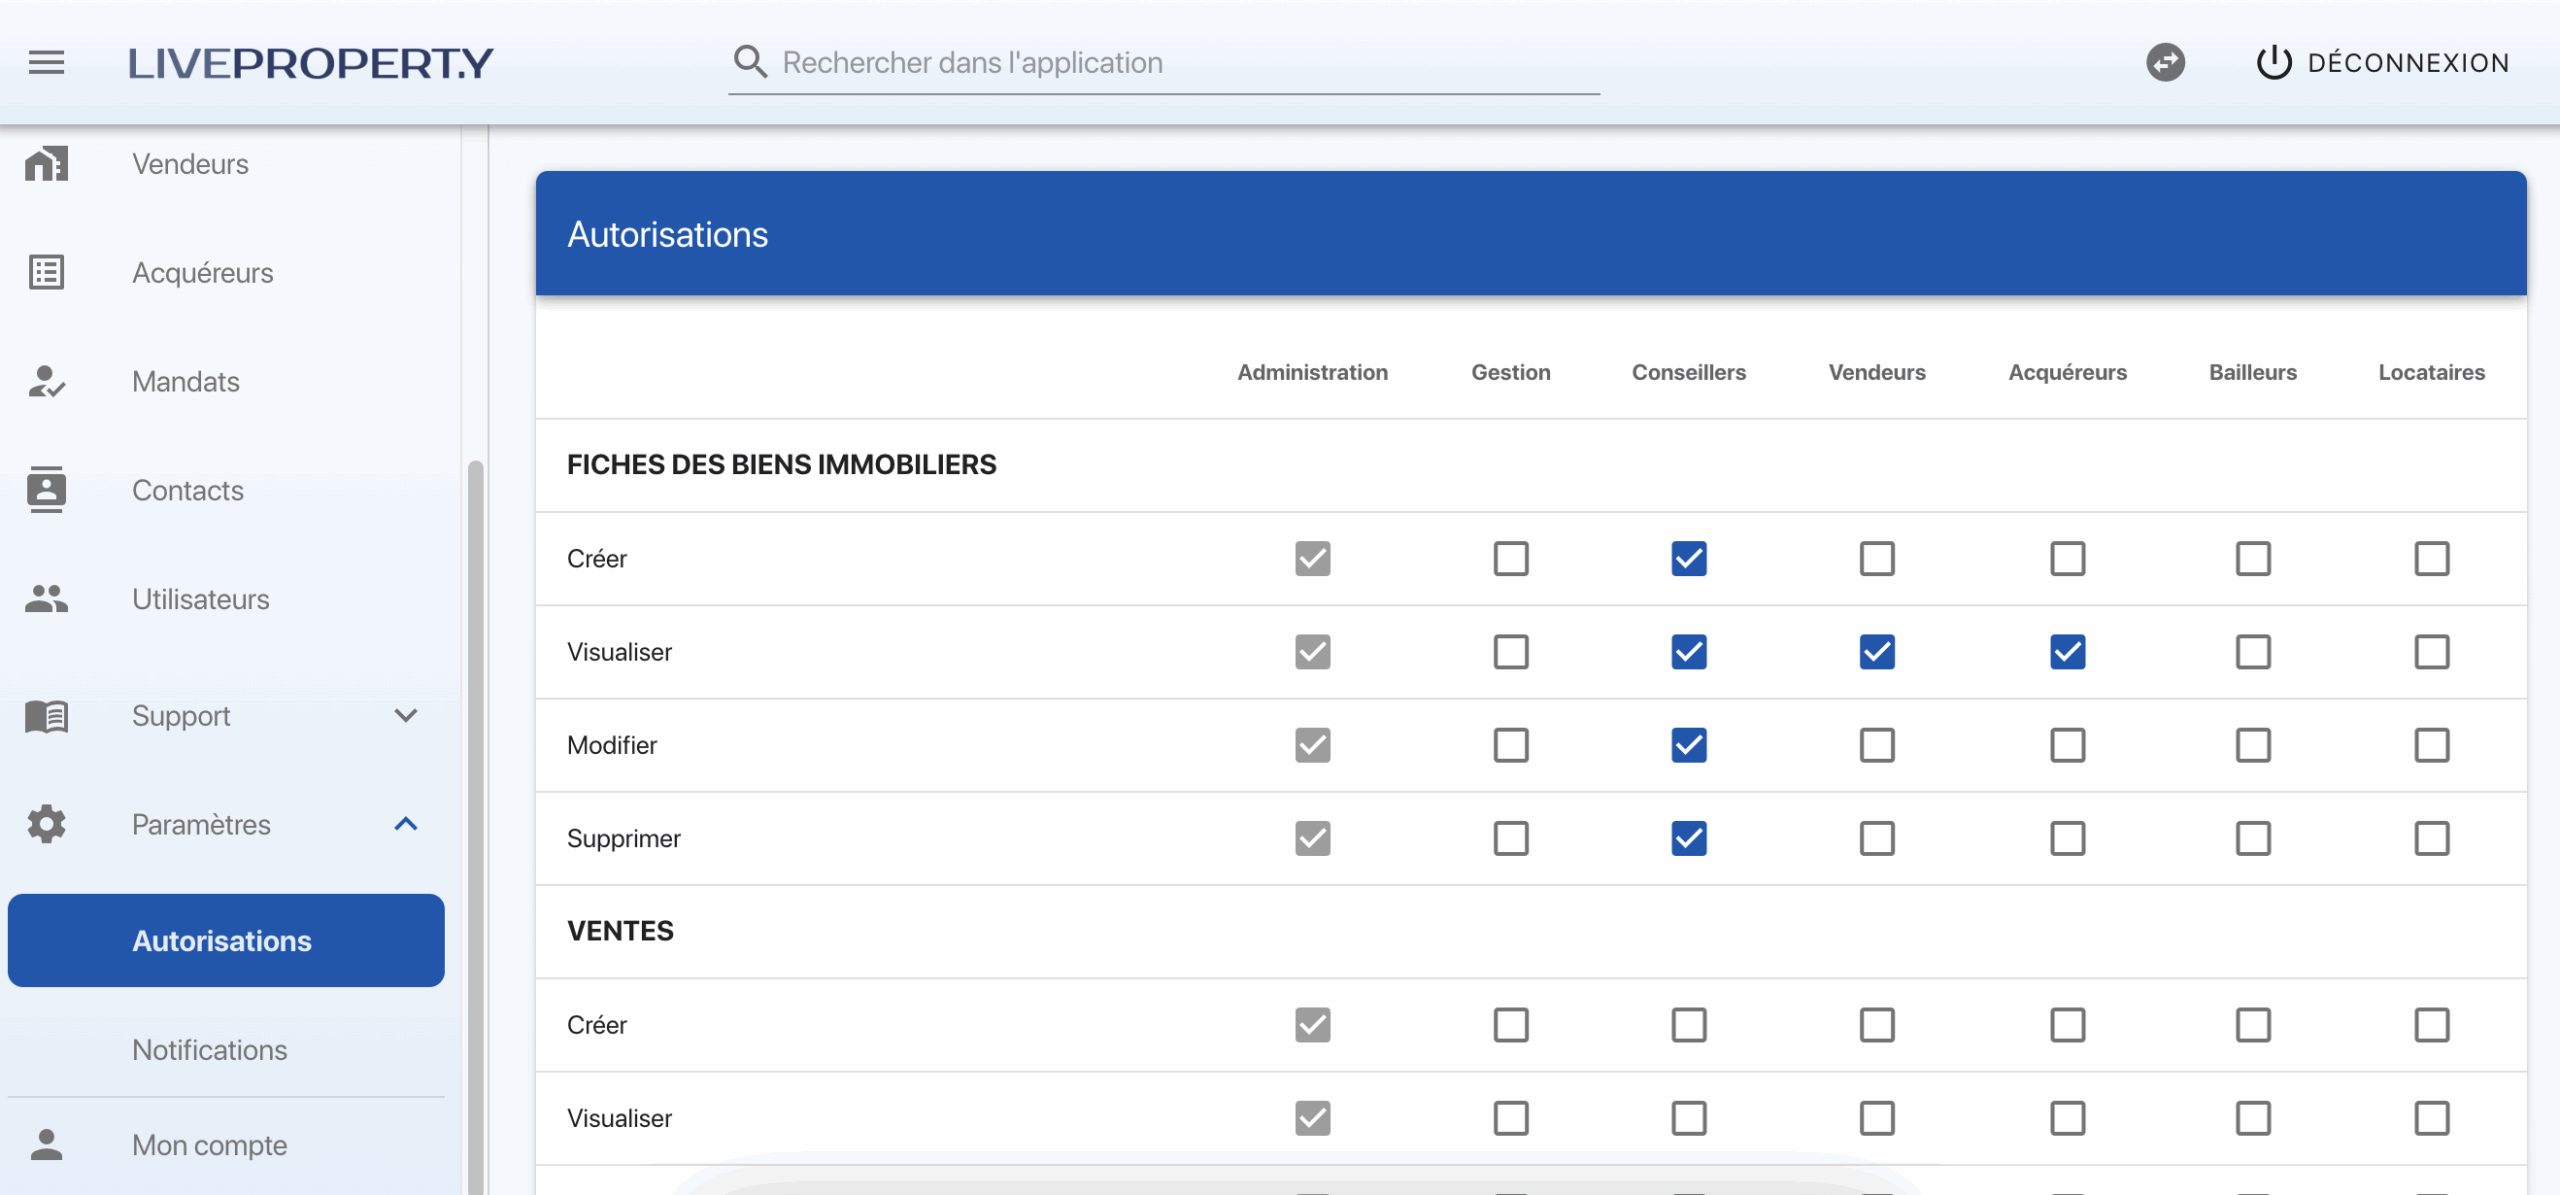
Task: Open the hamburger menu icon
Action: [x=46, y=63]
